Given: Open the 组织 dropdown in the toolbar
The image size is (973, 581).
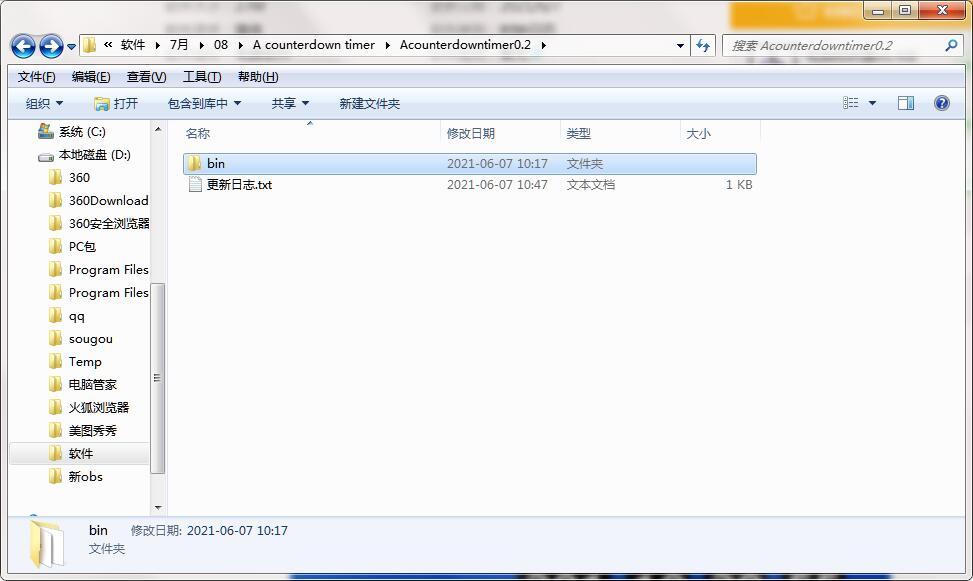Looking at the screenshot, I should 44,104.
